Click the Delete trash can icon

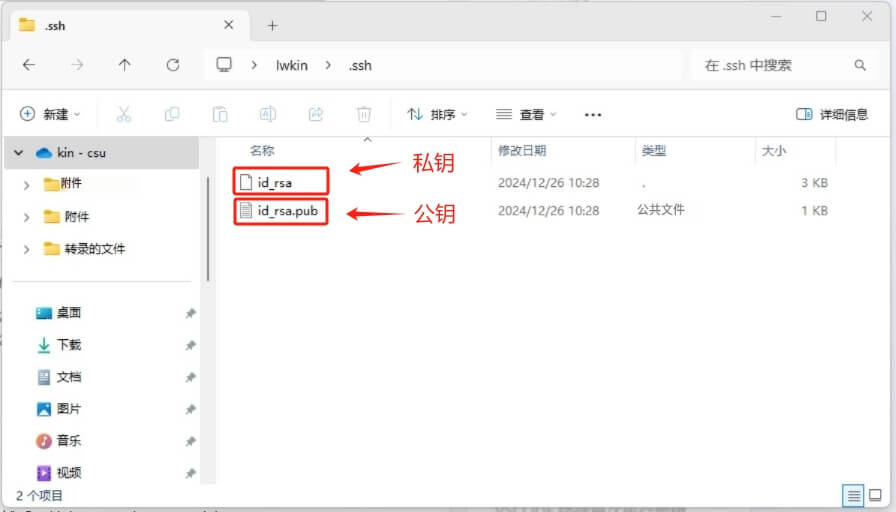click(x=364, y=115)
